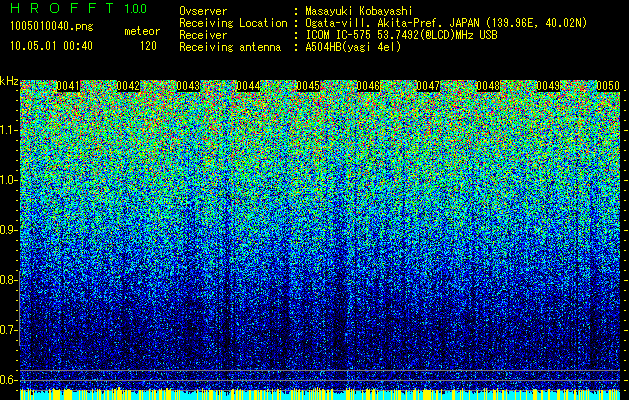Click the Ogata-vill. Akita-Pref. JAPAN location text
Image resolution: width=629 pixels, height=400 pixels.
coord(446,23)
